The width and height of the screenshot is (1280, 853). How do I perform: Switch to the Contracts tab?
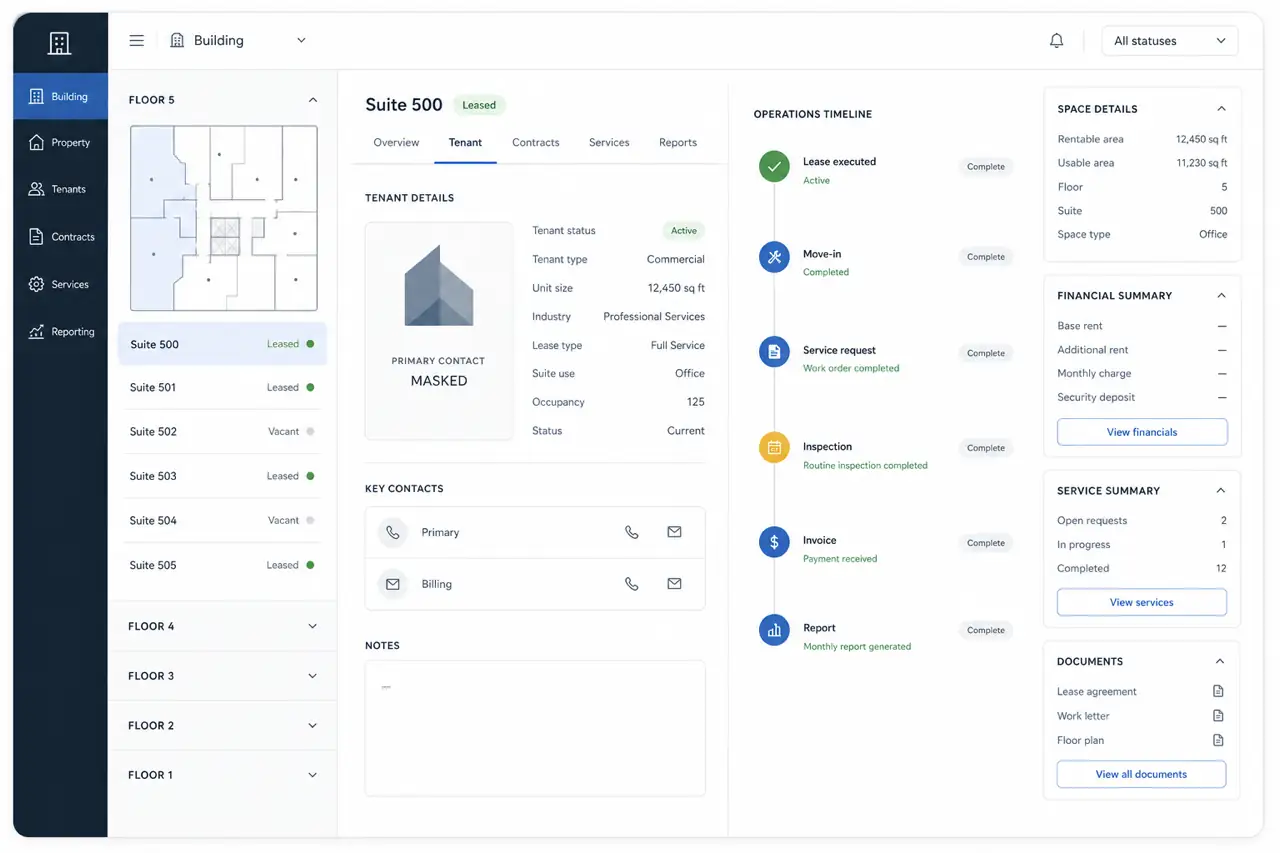[x=536, y=143]
